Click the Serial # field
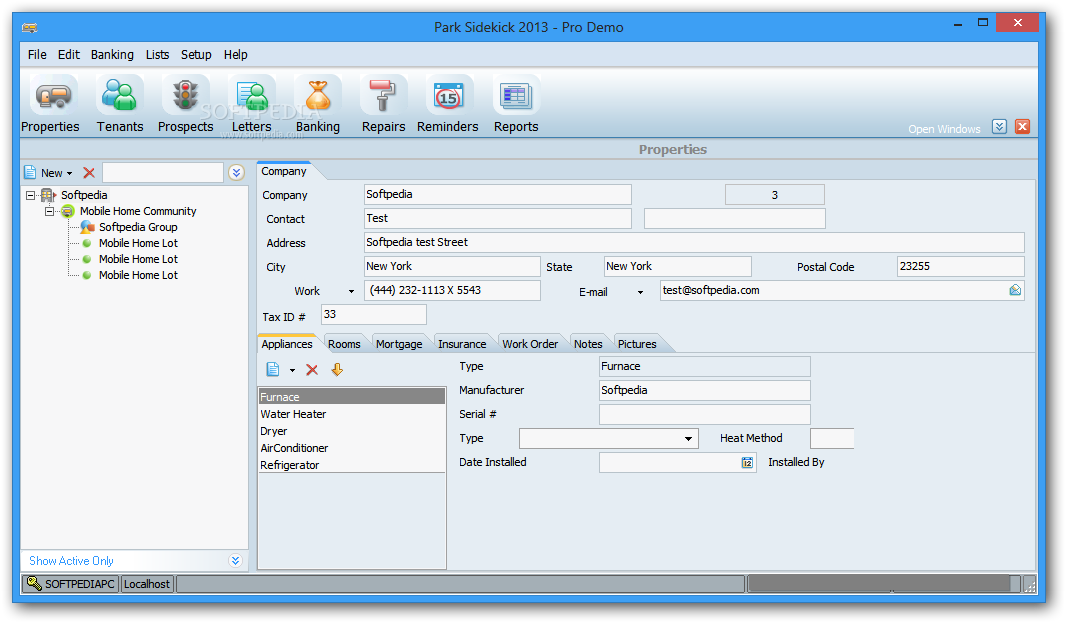 pyautogui.click(x=704, y=414)
